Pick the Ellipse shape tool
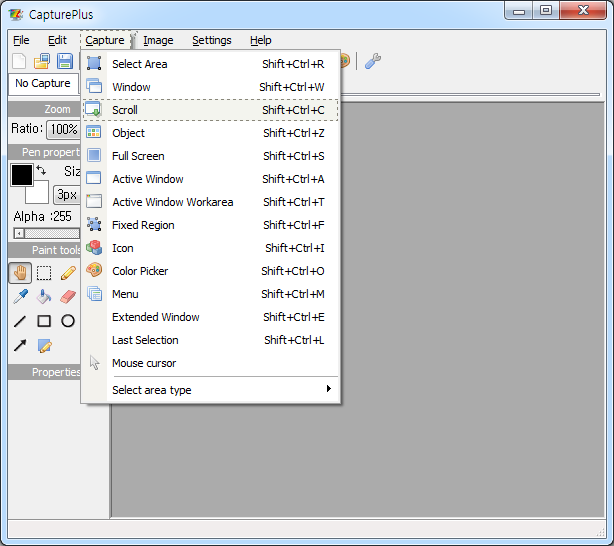Screen dimensions: 614x546 click(68, 321)
